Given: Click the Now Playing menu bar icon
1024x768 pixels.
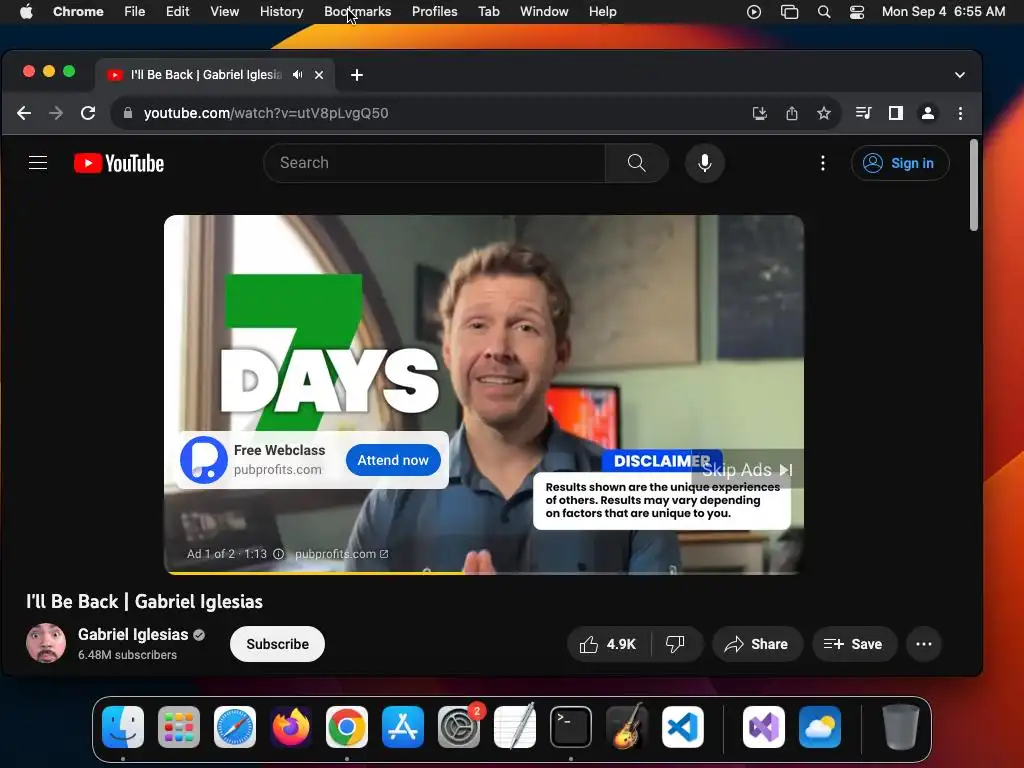Looking at the screenshot, I should [754, 12].
